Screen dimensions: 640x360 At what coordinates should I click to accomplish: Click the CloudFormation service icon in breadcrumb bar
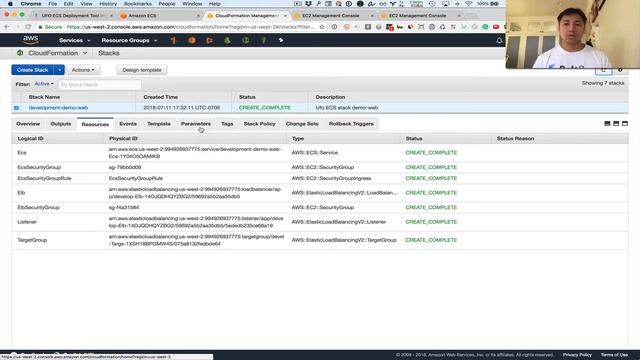pos(20,53)
